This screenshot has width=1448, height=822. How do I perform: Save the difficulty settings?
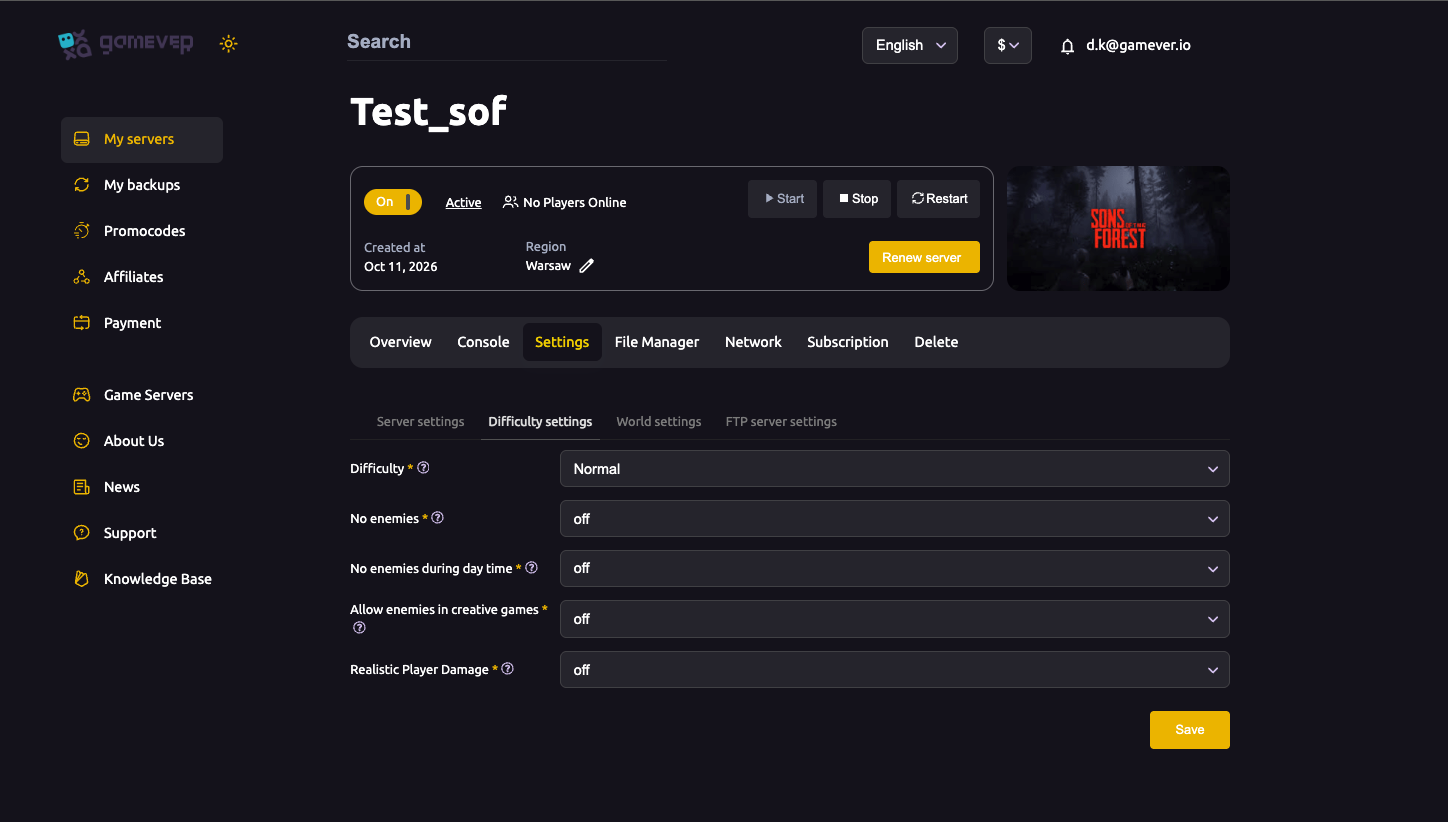point(1190,730)
